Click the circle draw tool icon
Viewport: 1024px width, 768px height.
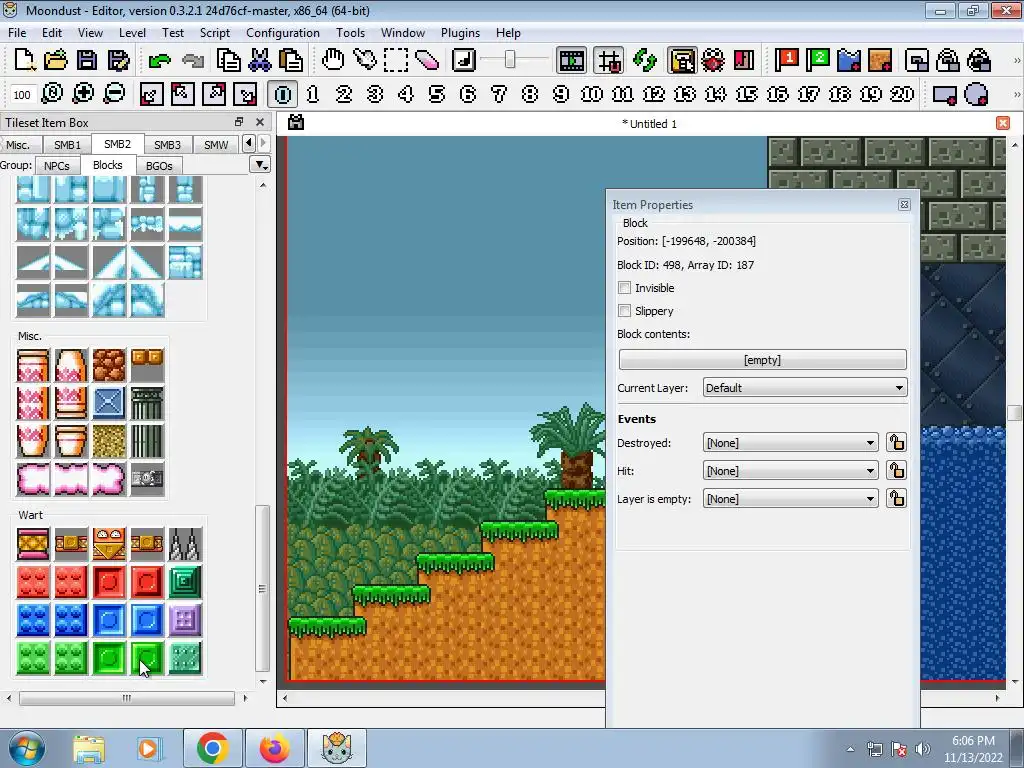pos(976,94)
